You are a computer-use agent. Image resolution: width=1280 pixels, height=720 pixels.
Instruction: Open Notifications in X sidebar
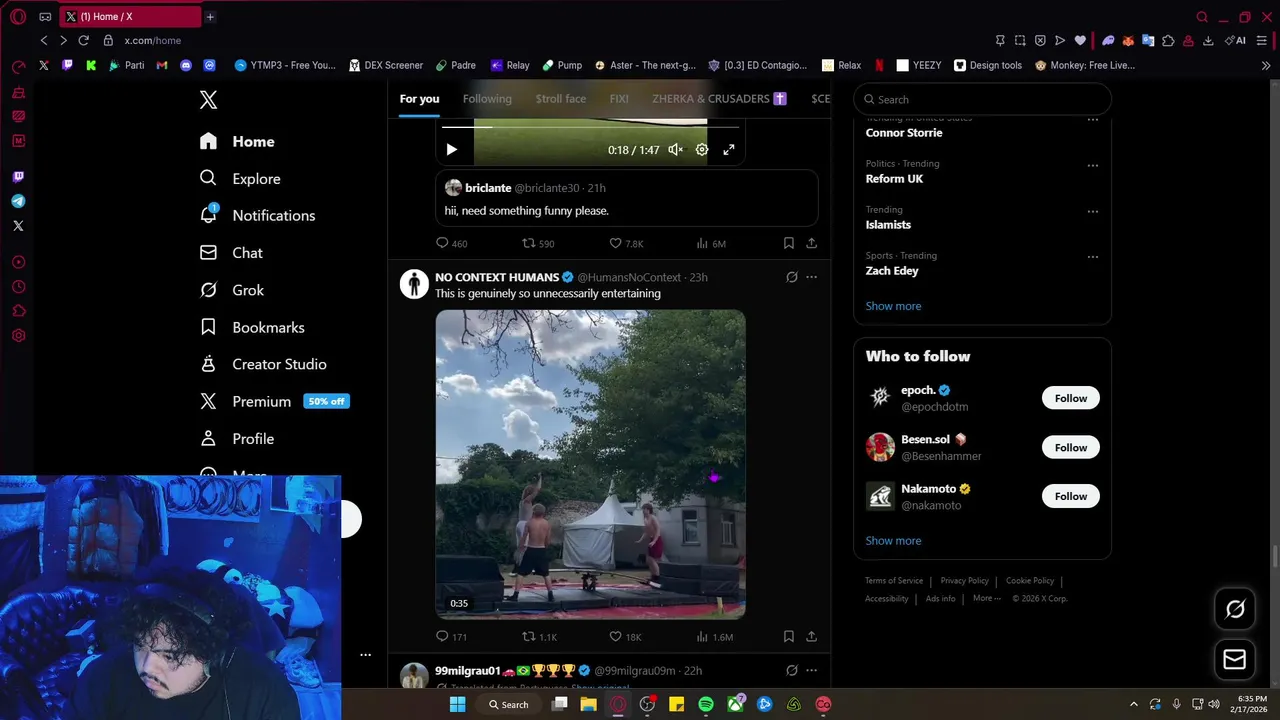click(x=257, y=215)
